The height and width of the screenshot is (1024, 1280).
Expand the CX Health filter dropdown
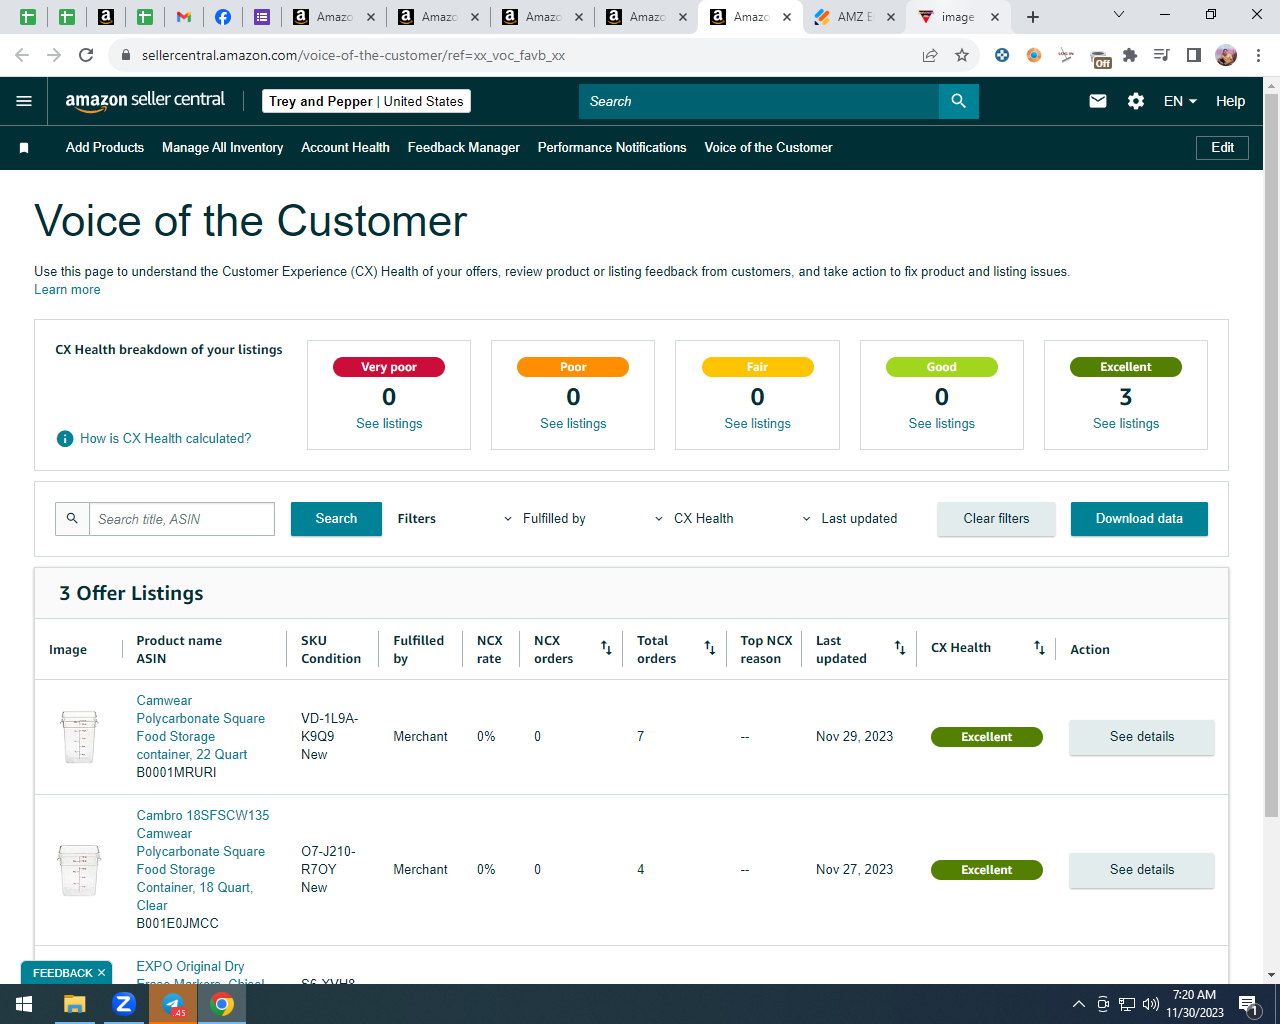(694, 519)
